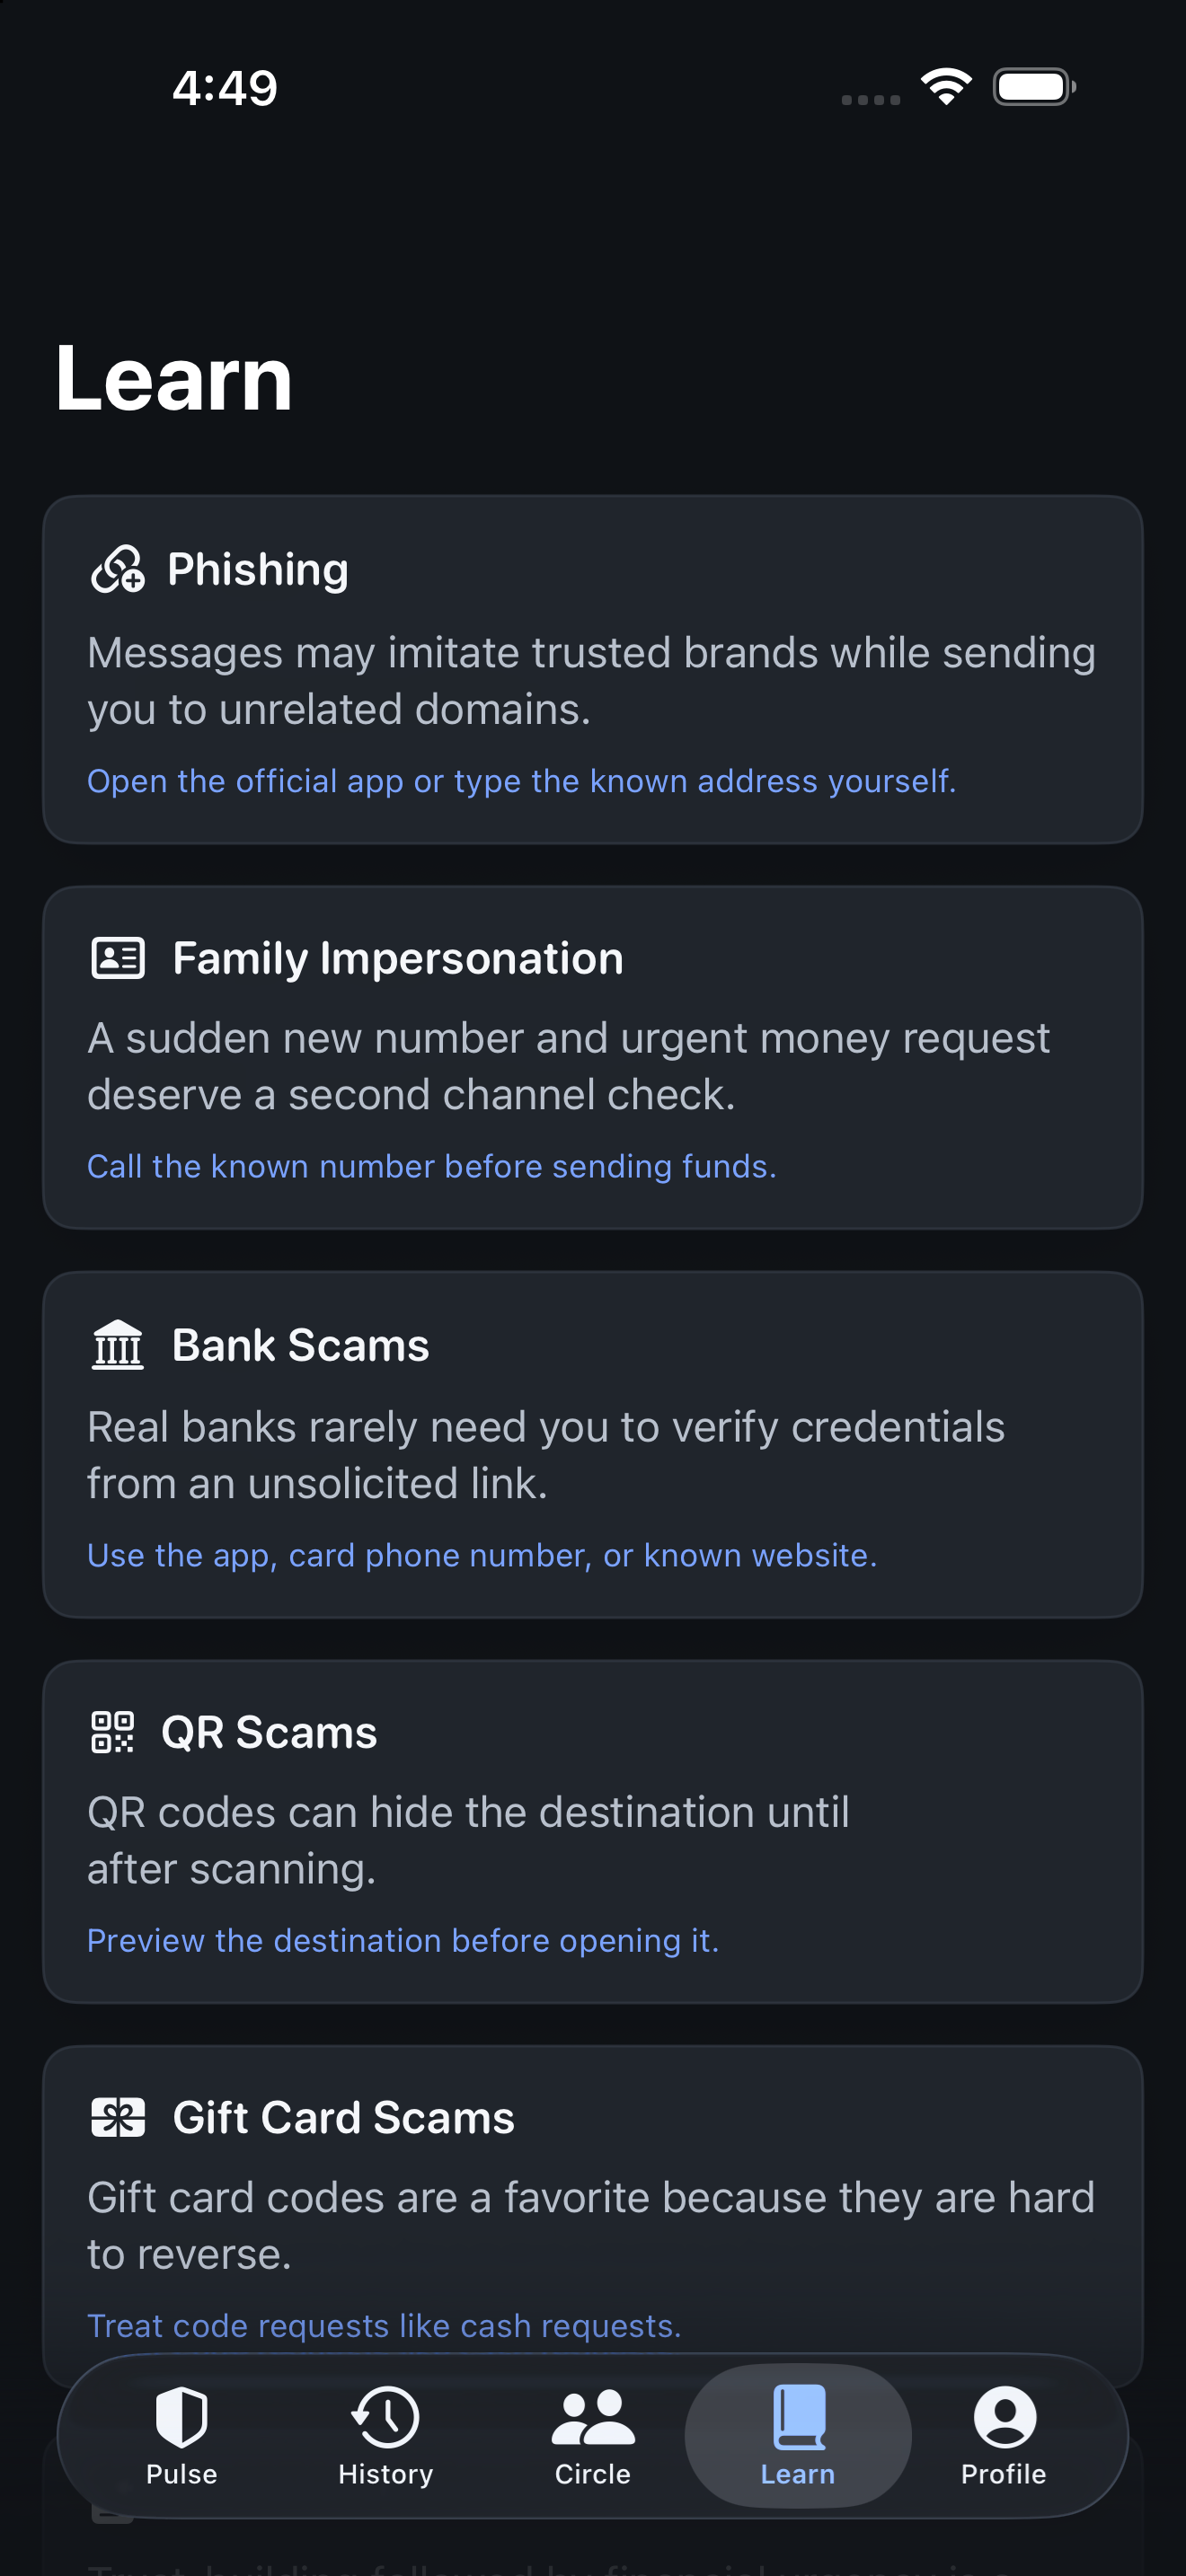Tap the Pulse shield icon
Screen dimensions: 1186x2576
[x=182, y=2417]
